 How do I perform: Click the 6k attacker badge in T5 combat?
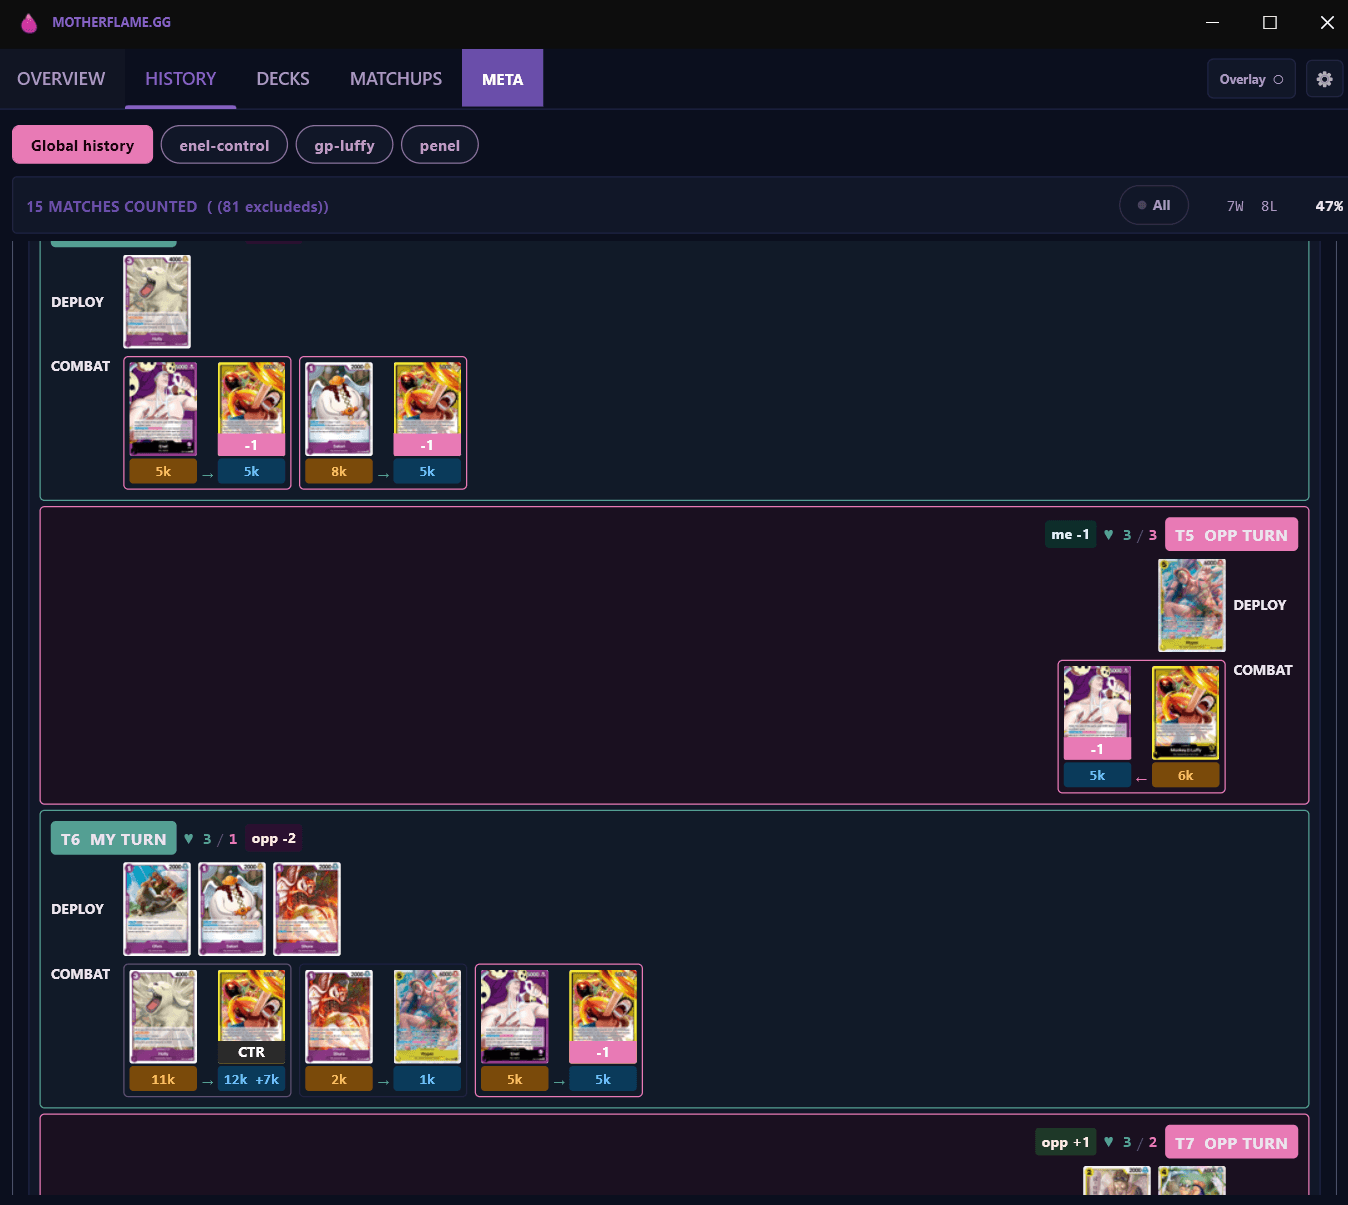tap(1185, 775)
